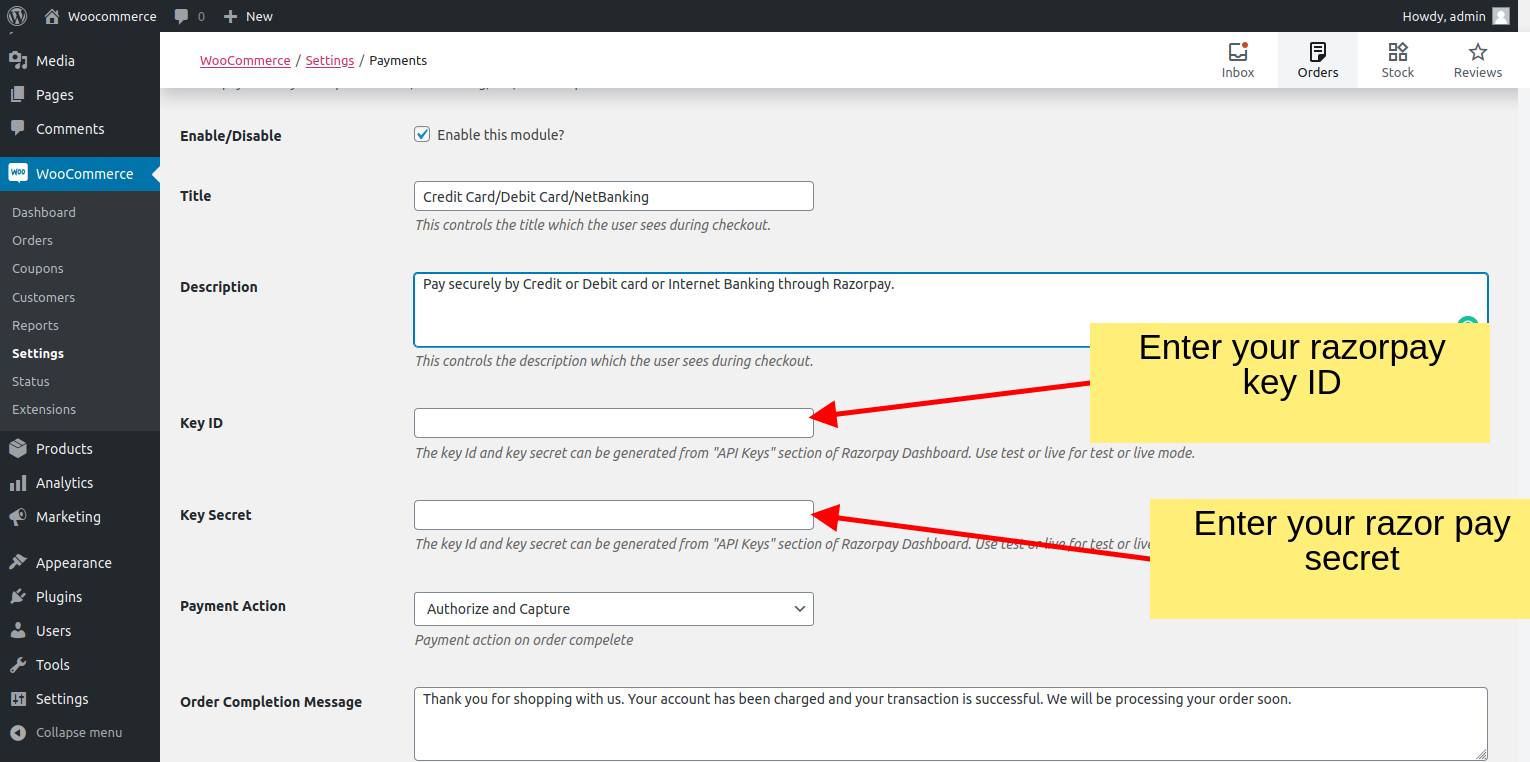Image resolution: width=1530 pixels, height=762 pixels.
Task: Click the Plugins plug icon
Action: point(18,597)
